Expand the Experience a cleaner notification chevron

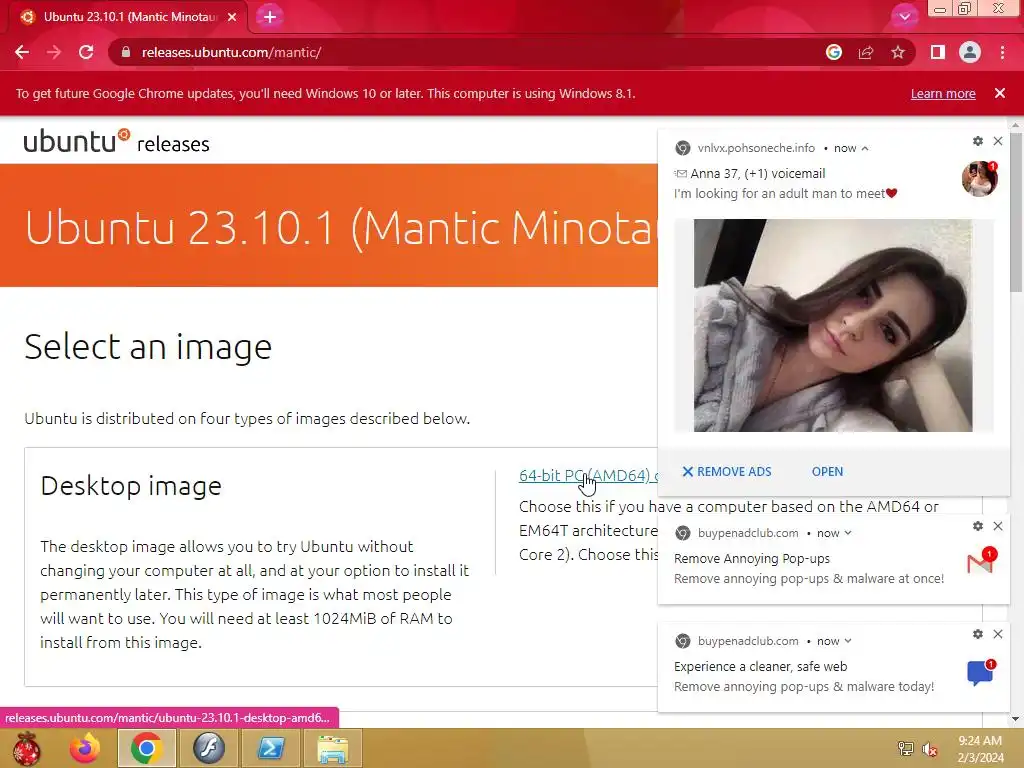click(x=848, y=641)
